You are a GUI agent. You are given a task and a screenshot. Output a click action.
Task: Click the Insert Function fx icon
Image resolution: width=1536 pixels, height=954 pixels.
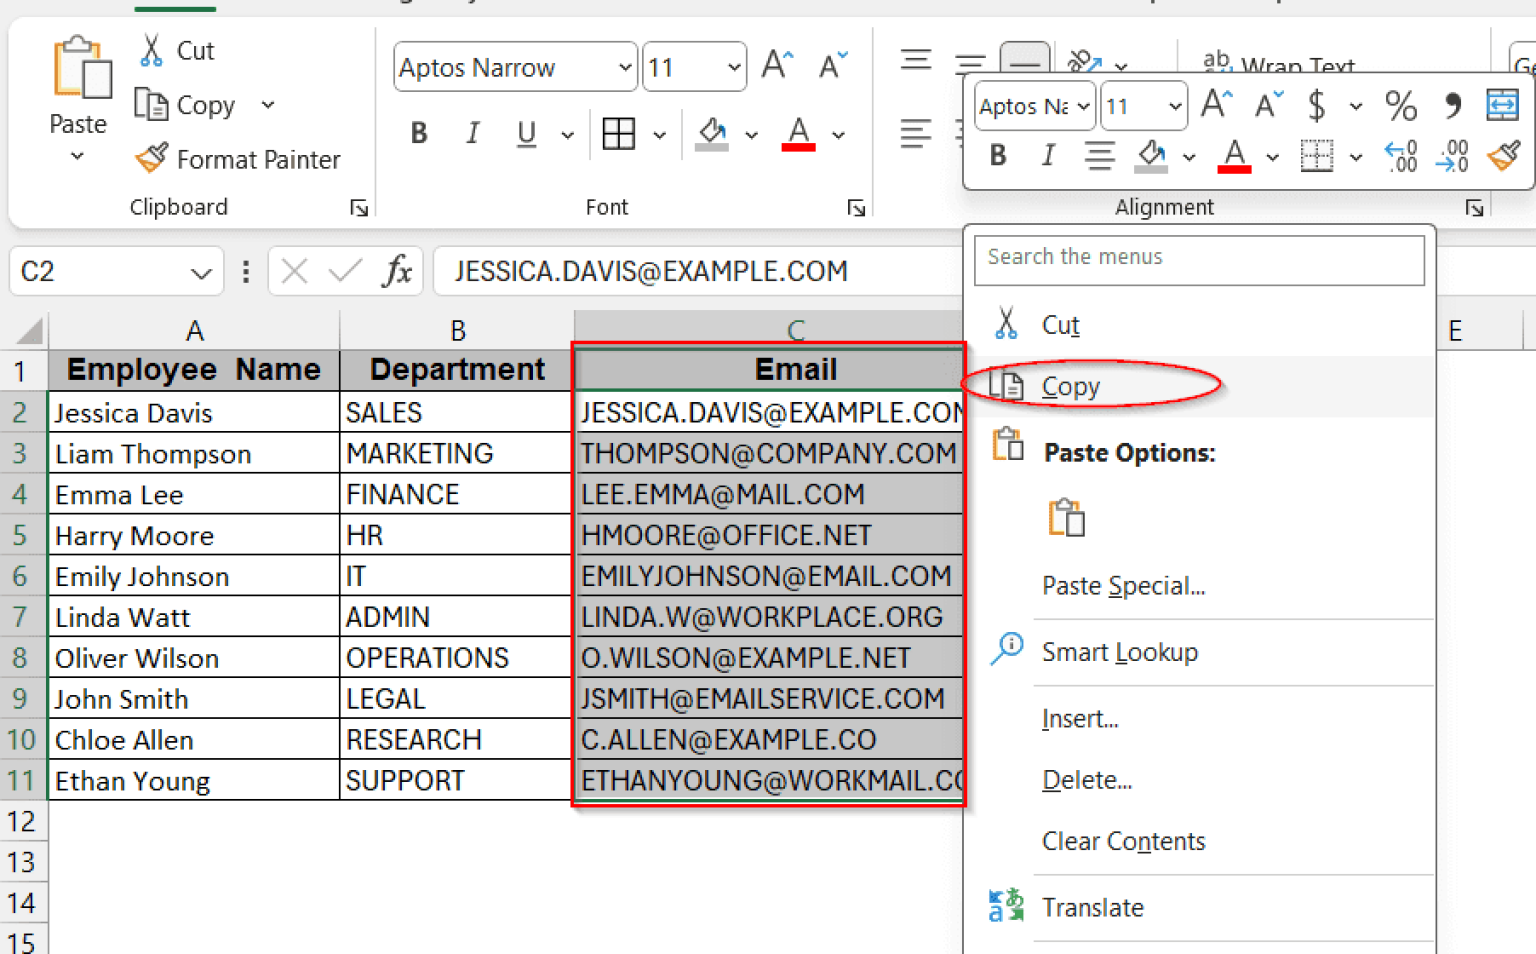coord(397,271)
